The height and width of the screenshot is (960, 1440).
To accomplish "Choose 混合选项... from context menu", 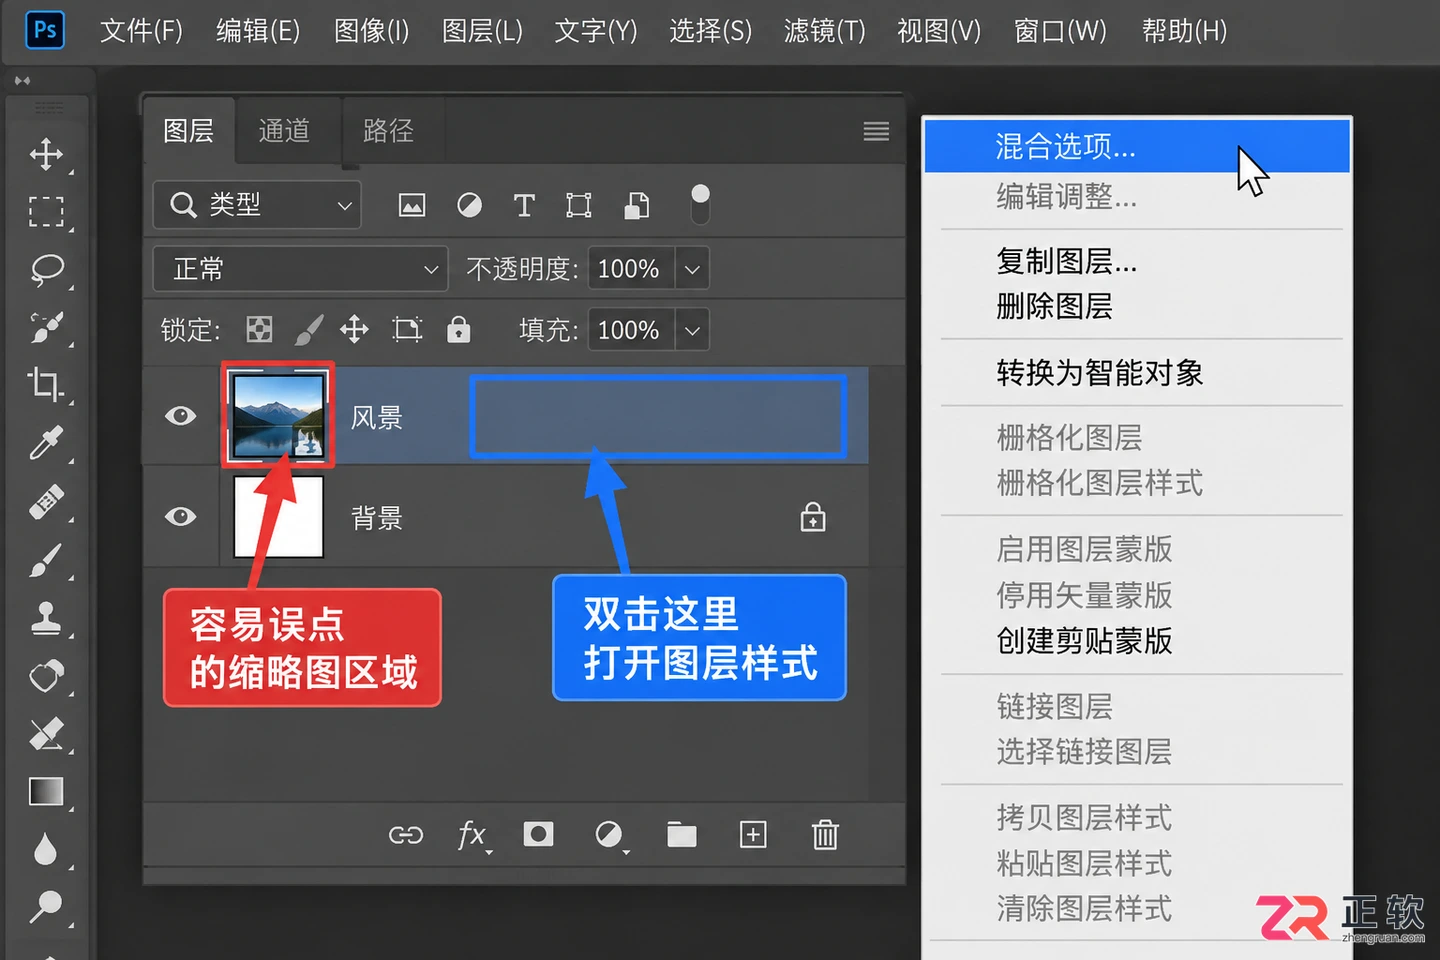I will click(x=1137, y=147).
